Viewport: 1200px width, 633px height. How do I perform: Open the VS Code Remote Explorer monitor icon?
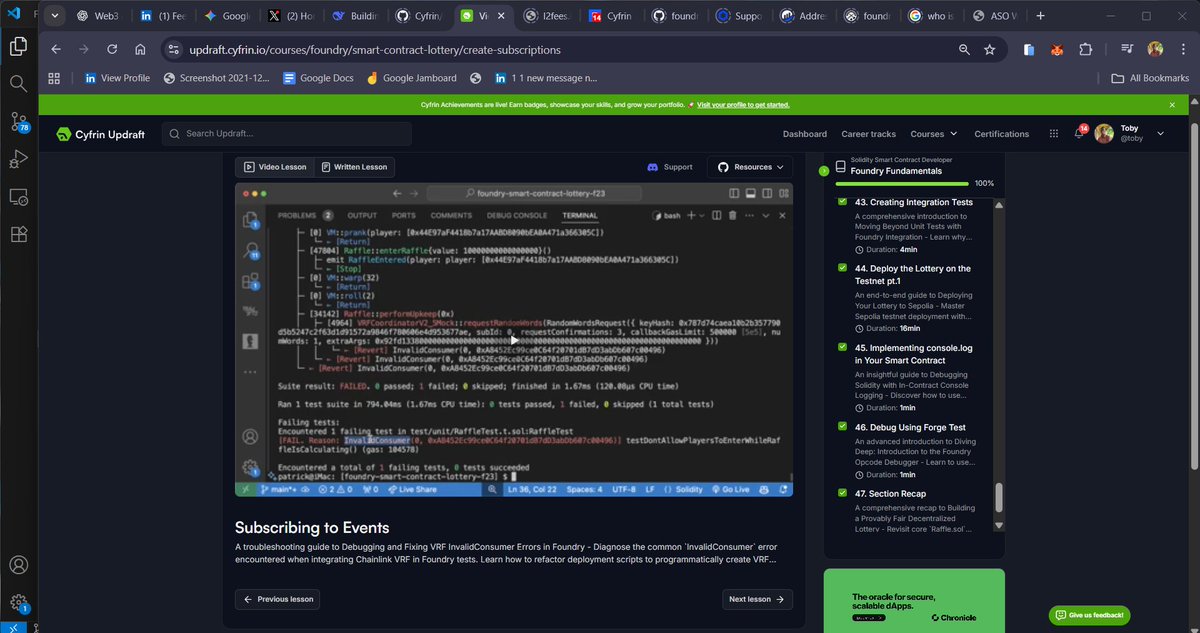(18, 197)
